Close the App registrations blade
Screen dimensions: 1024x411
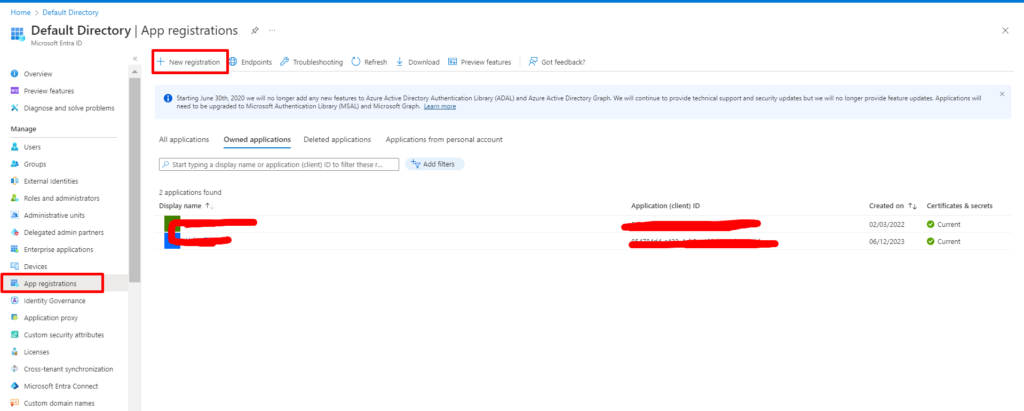point(1005,31)
